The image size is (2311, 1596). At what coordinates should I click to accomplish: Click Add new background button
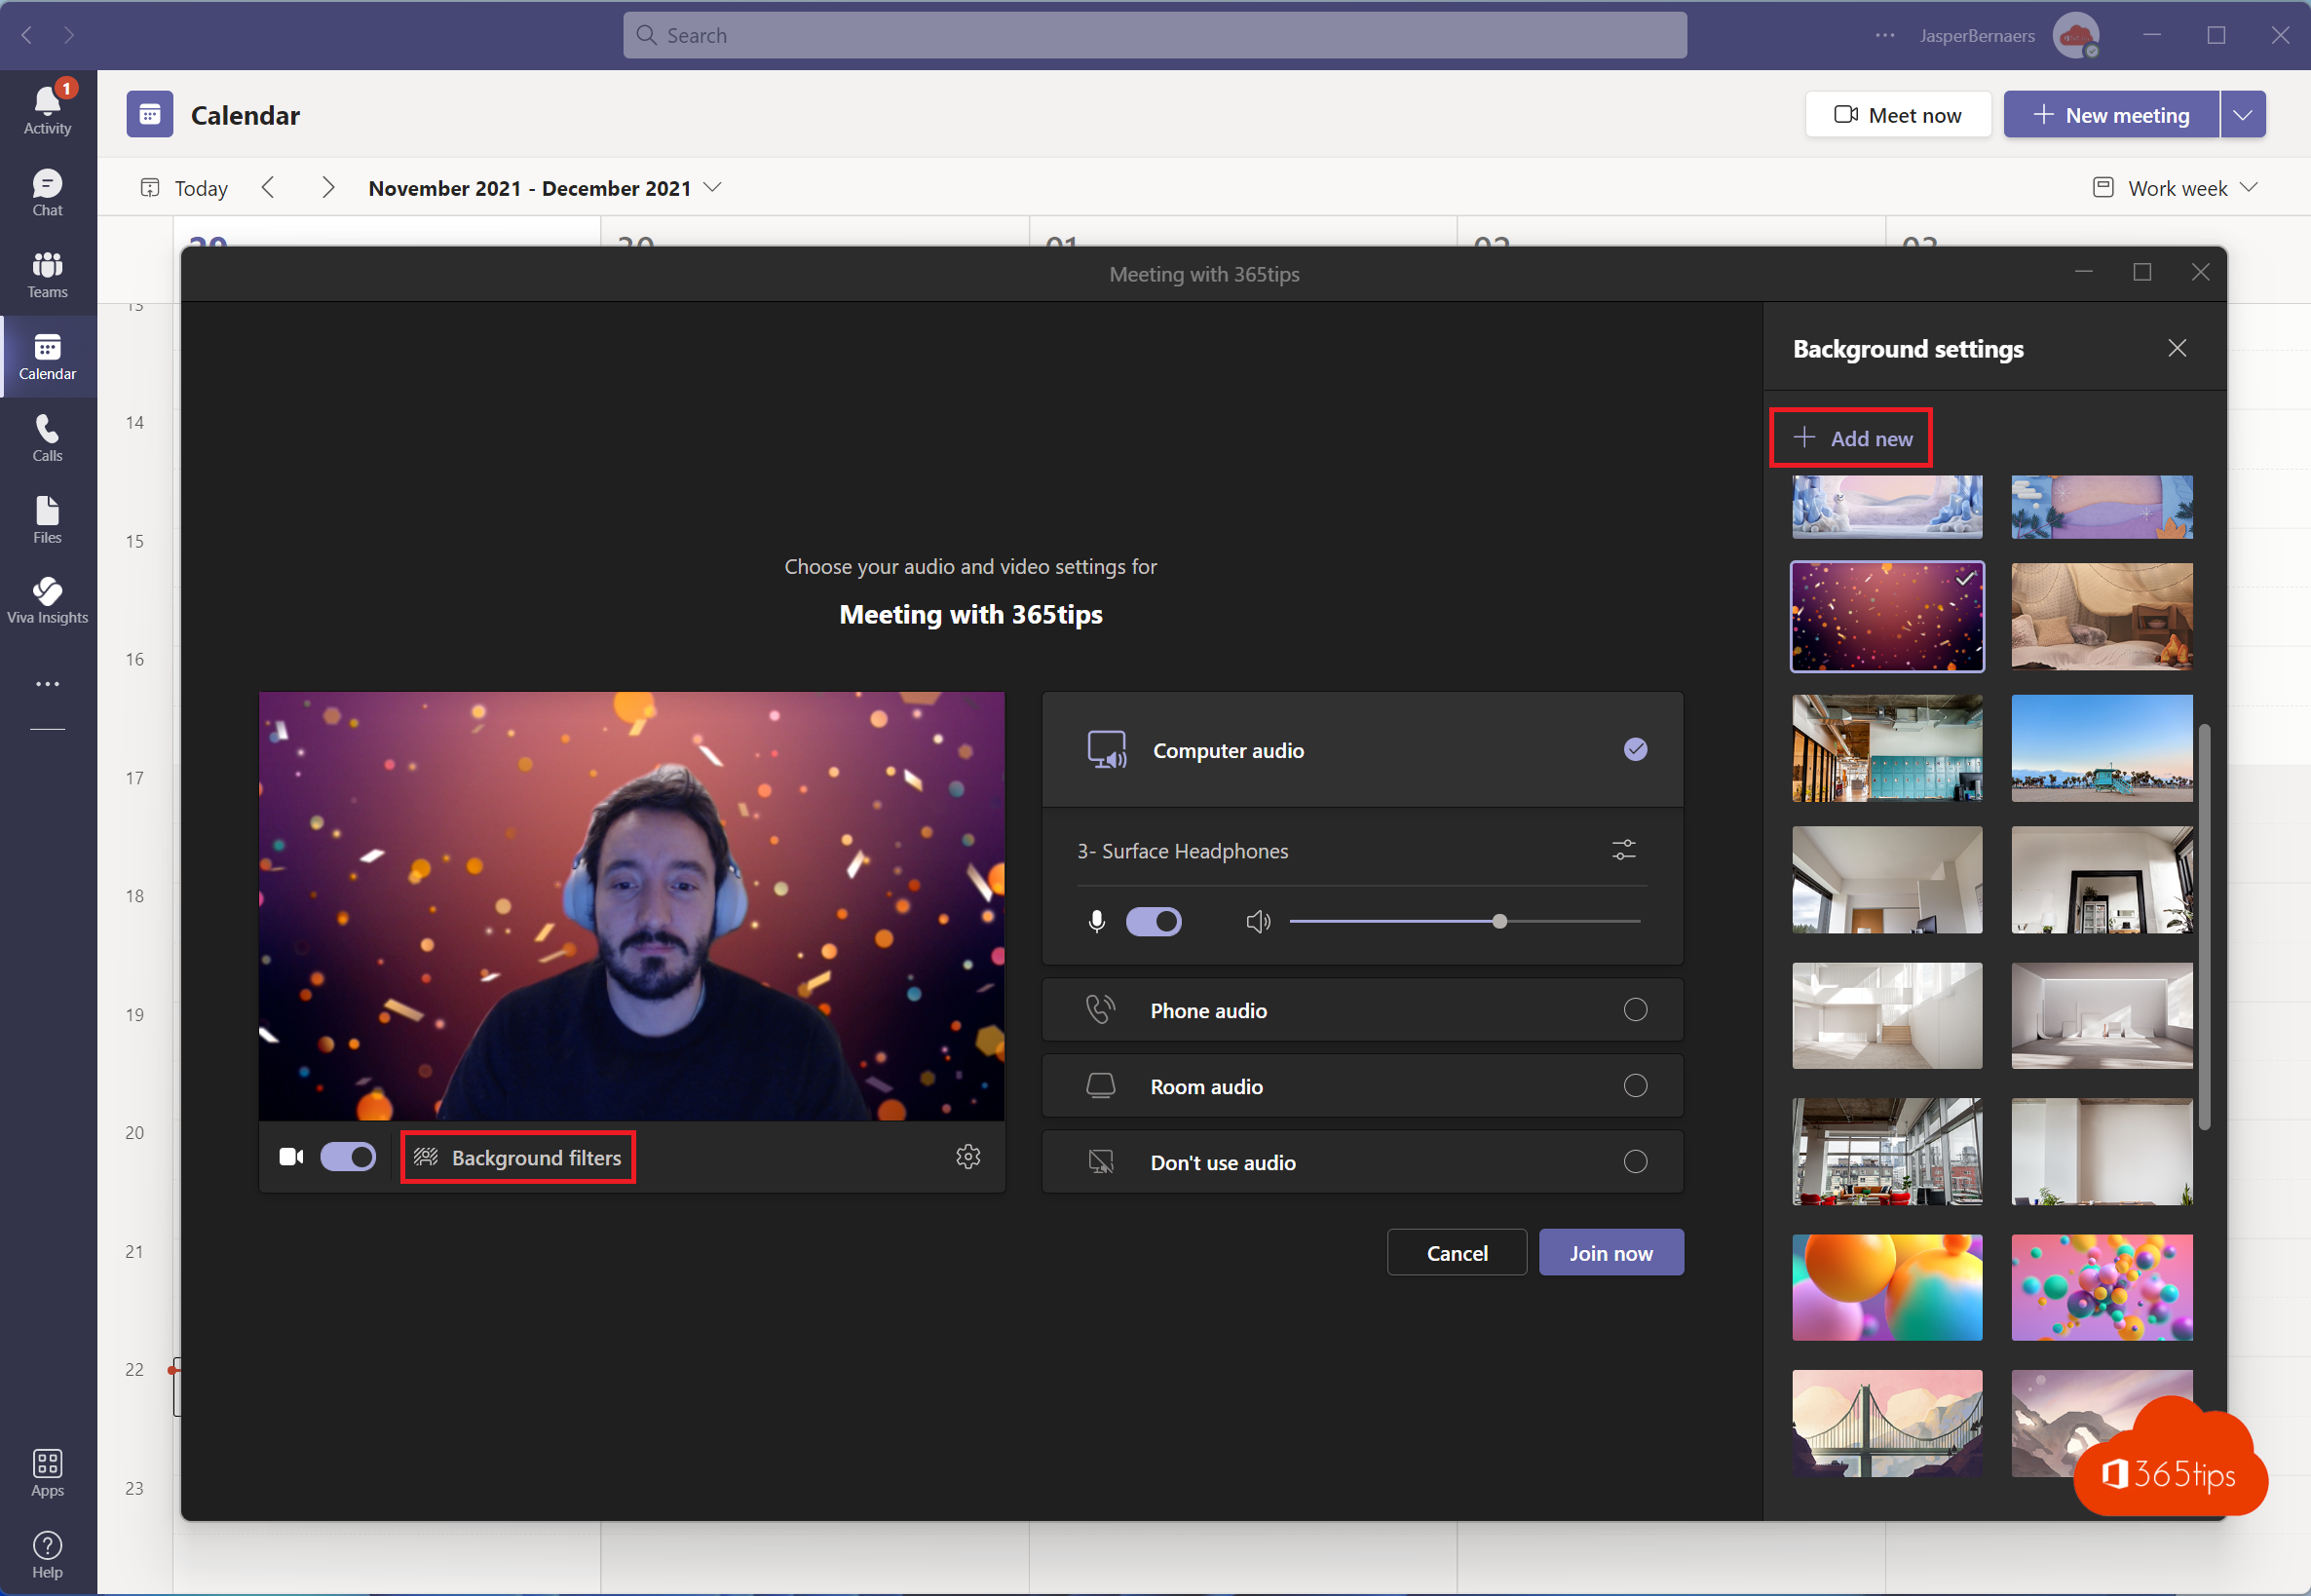coord(1851,437)
